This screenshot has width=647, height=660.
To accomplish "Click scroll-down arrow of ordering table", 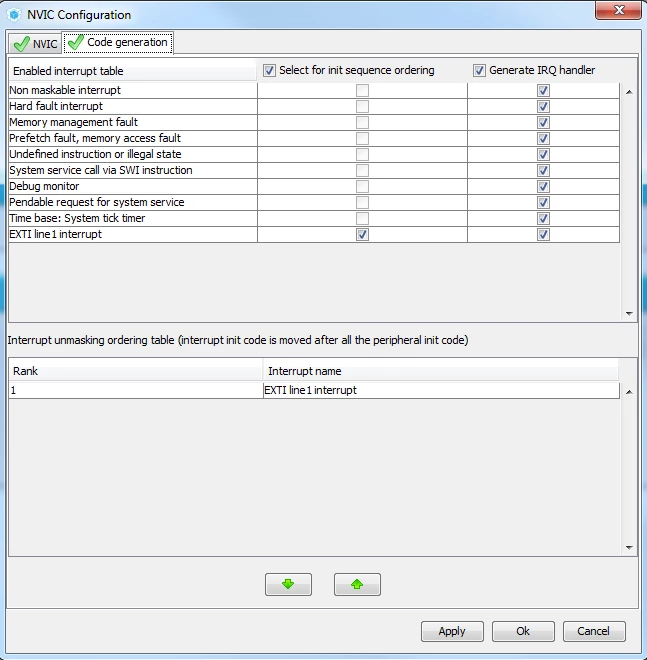I will [629, 547].
